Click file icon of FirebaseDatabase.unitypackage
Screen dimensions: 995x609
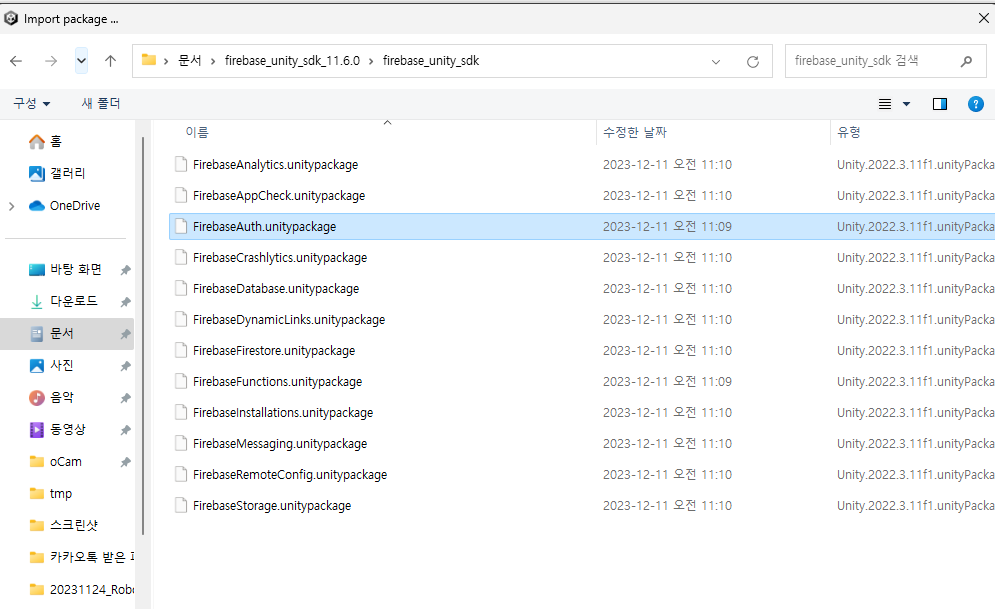[181, 289]
